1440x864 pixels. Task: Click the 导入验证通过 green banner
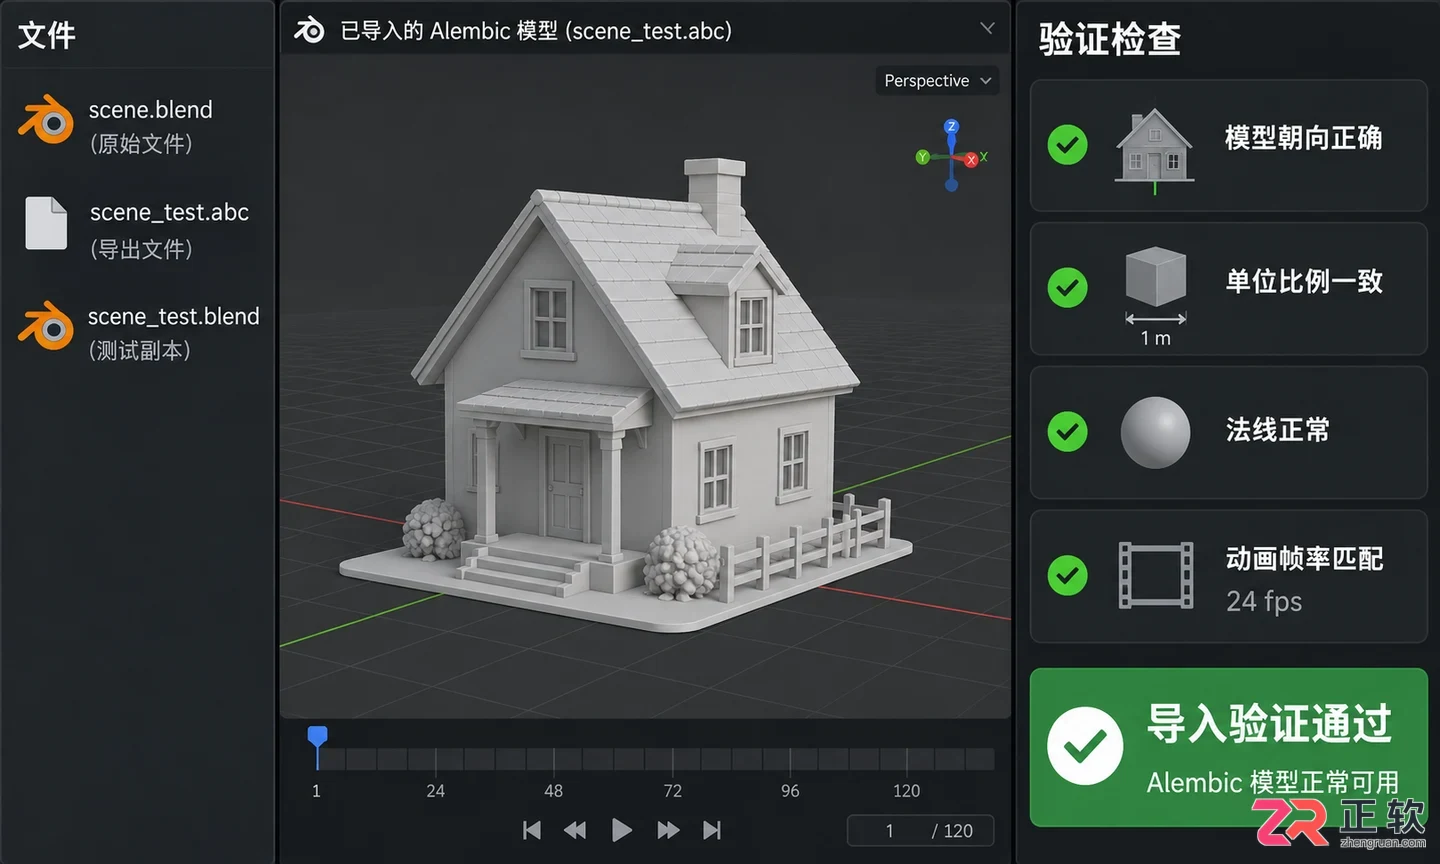(1228, 747)
